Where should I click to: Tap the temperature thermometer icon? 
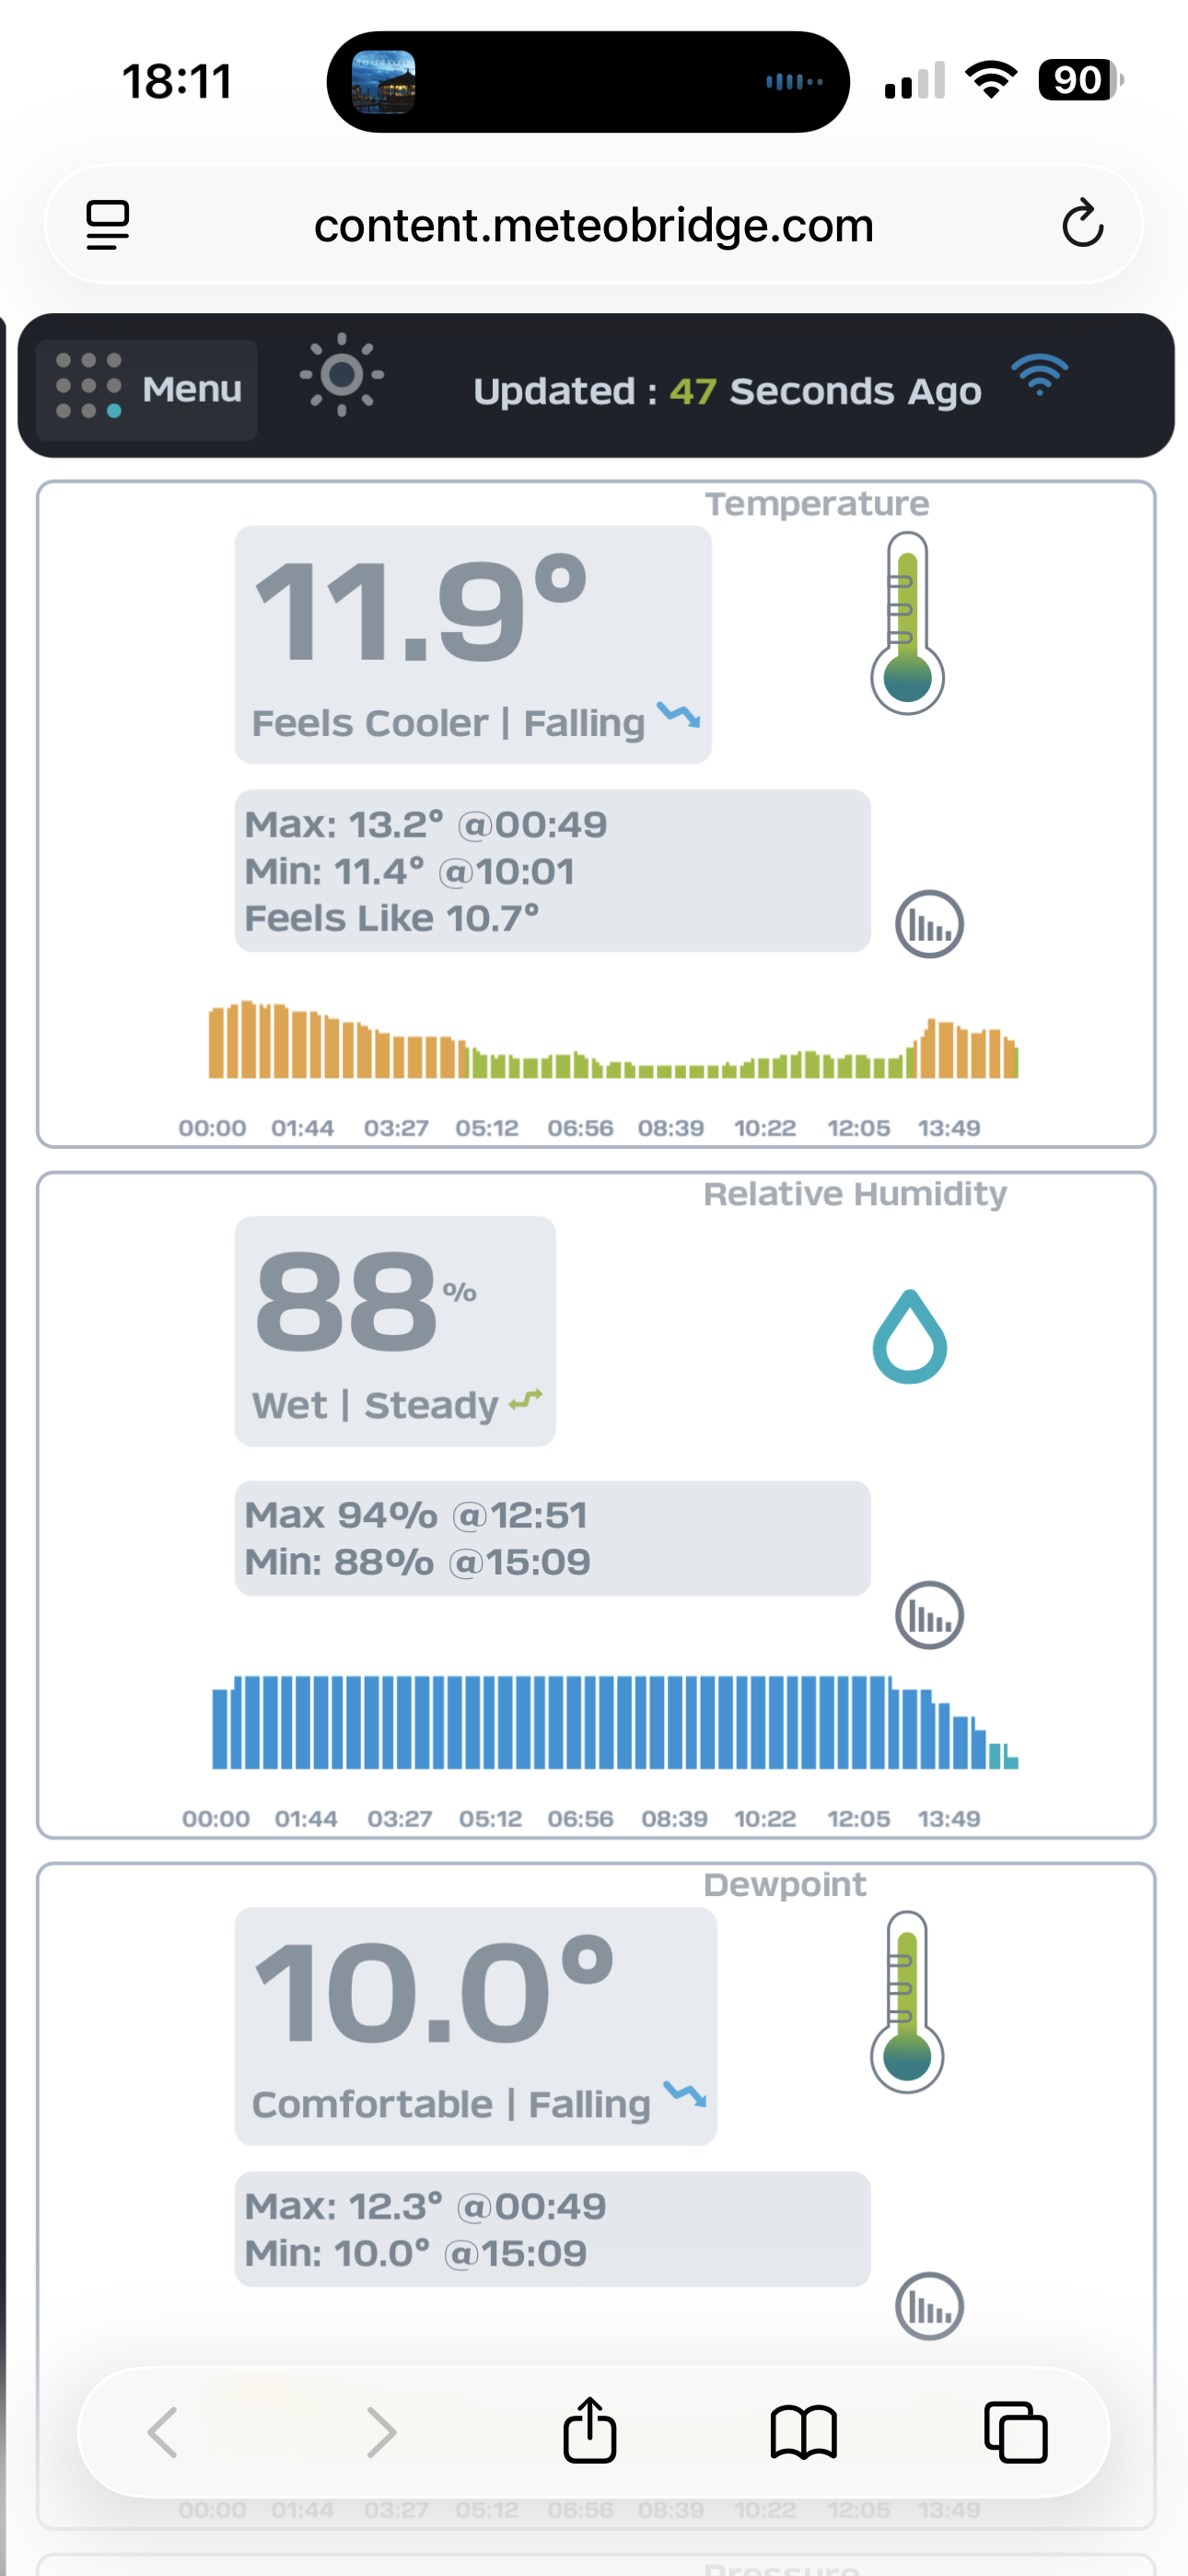point(907,623)
